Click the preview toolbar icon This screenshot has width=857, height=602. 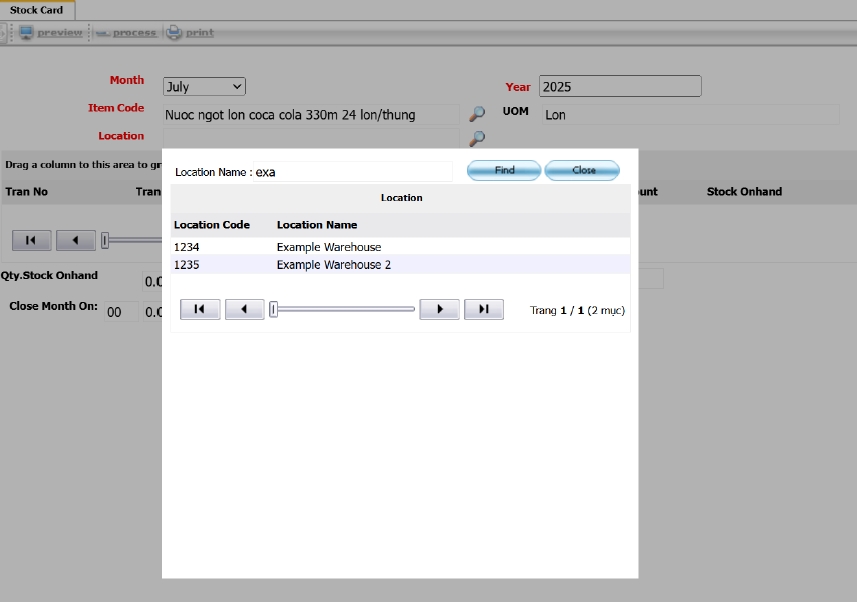(26, 33)
